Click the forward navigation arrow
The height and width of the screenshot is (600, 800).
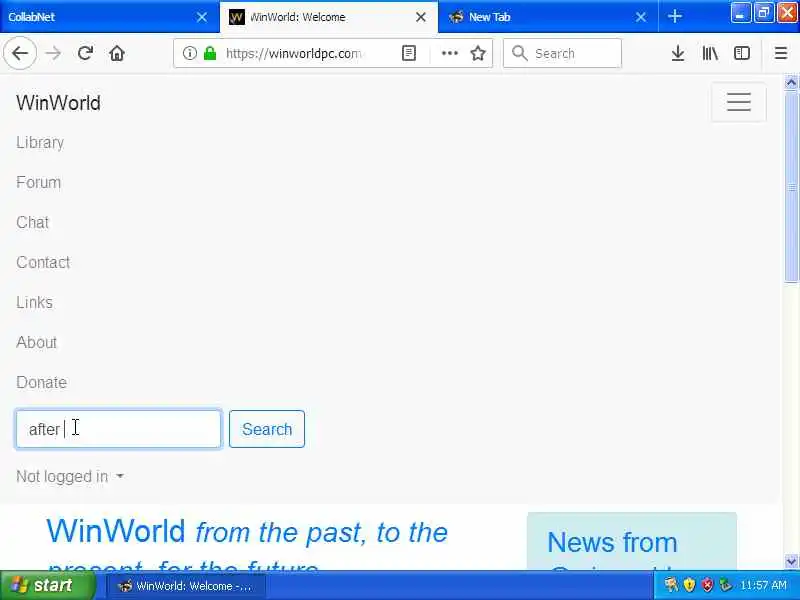[x=53, y=53]
